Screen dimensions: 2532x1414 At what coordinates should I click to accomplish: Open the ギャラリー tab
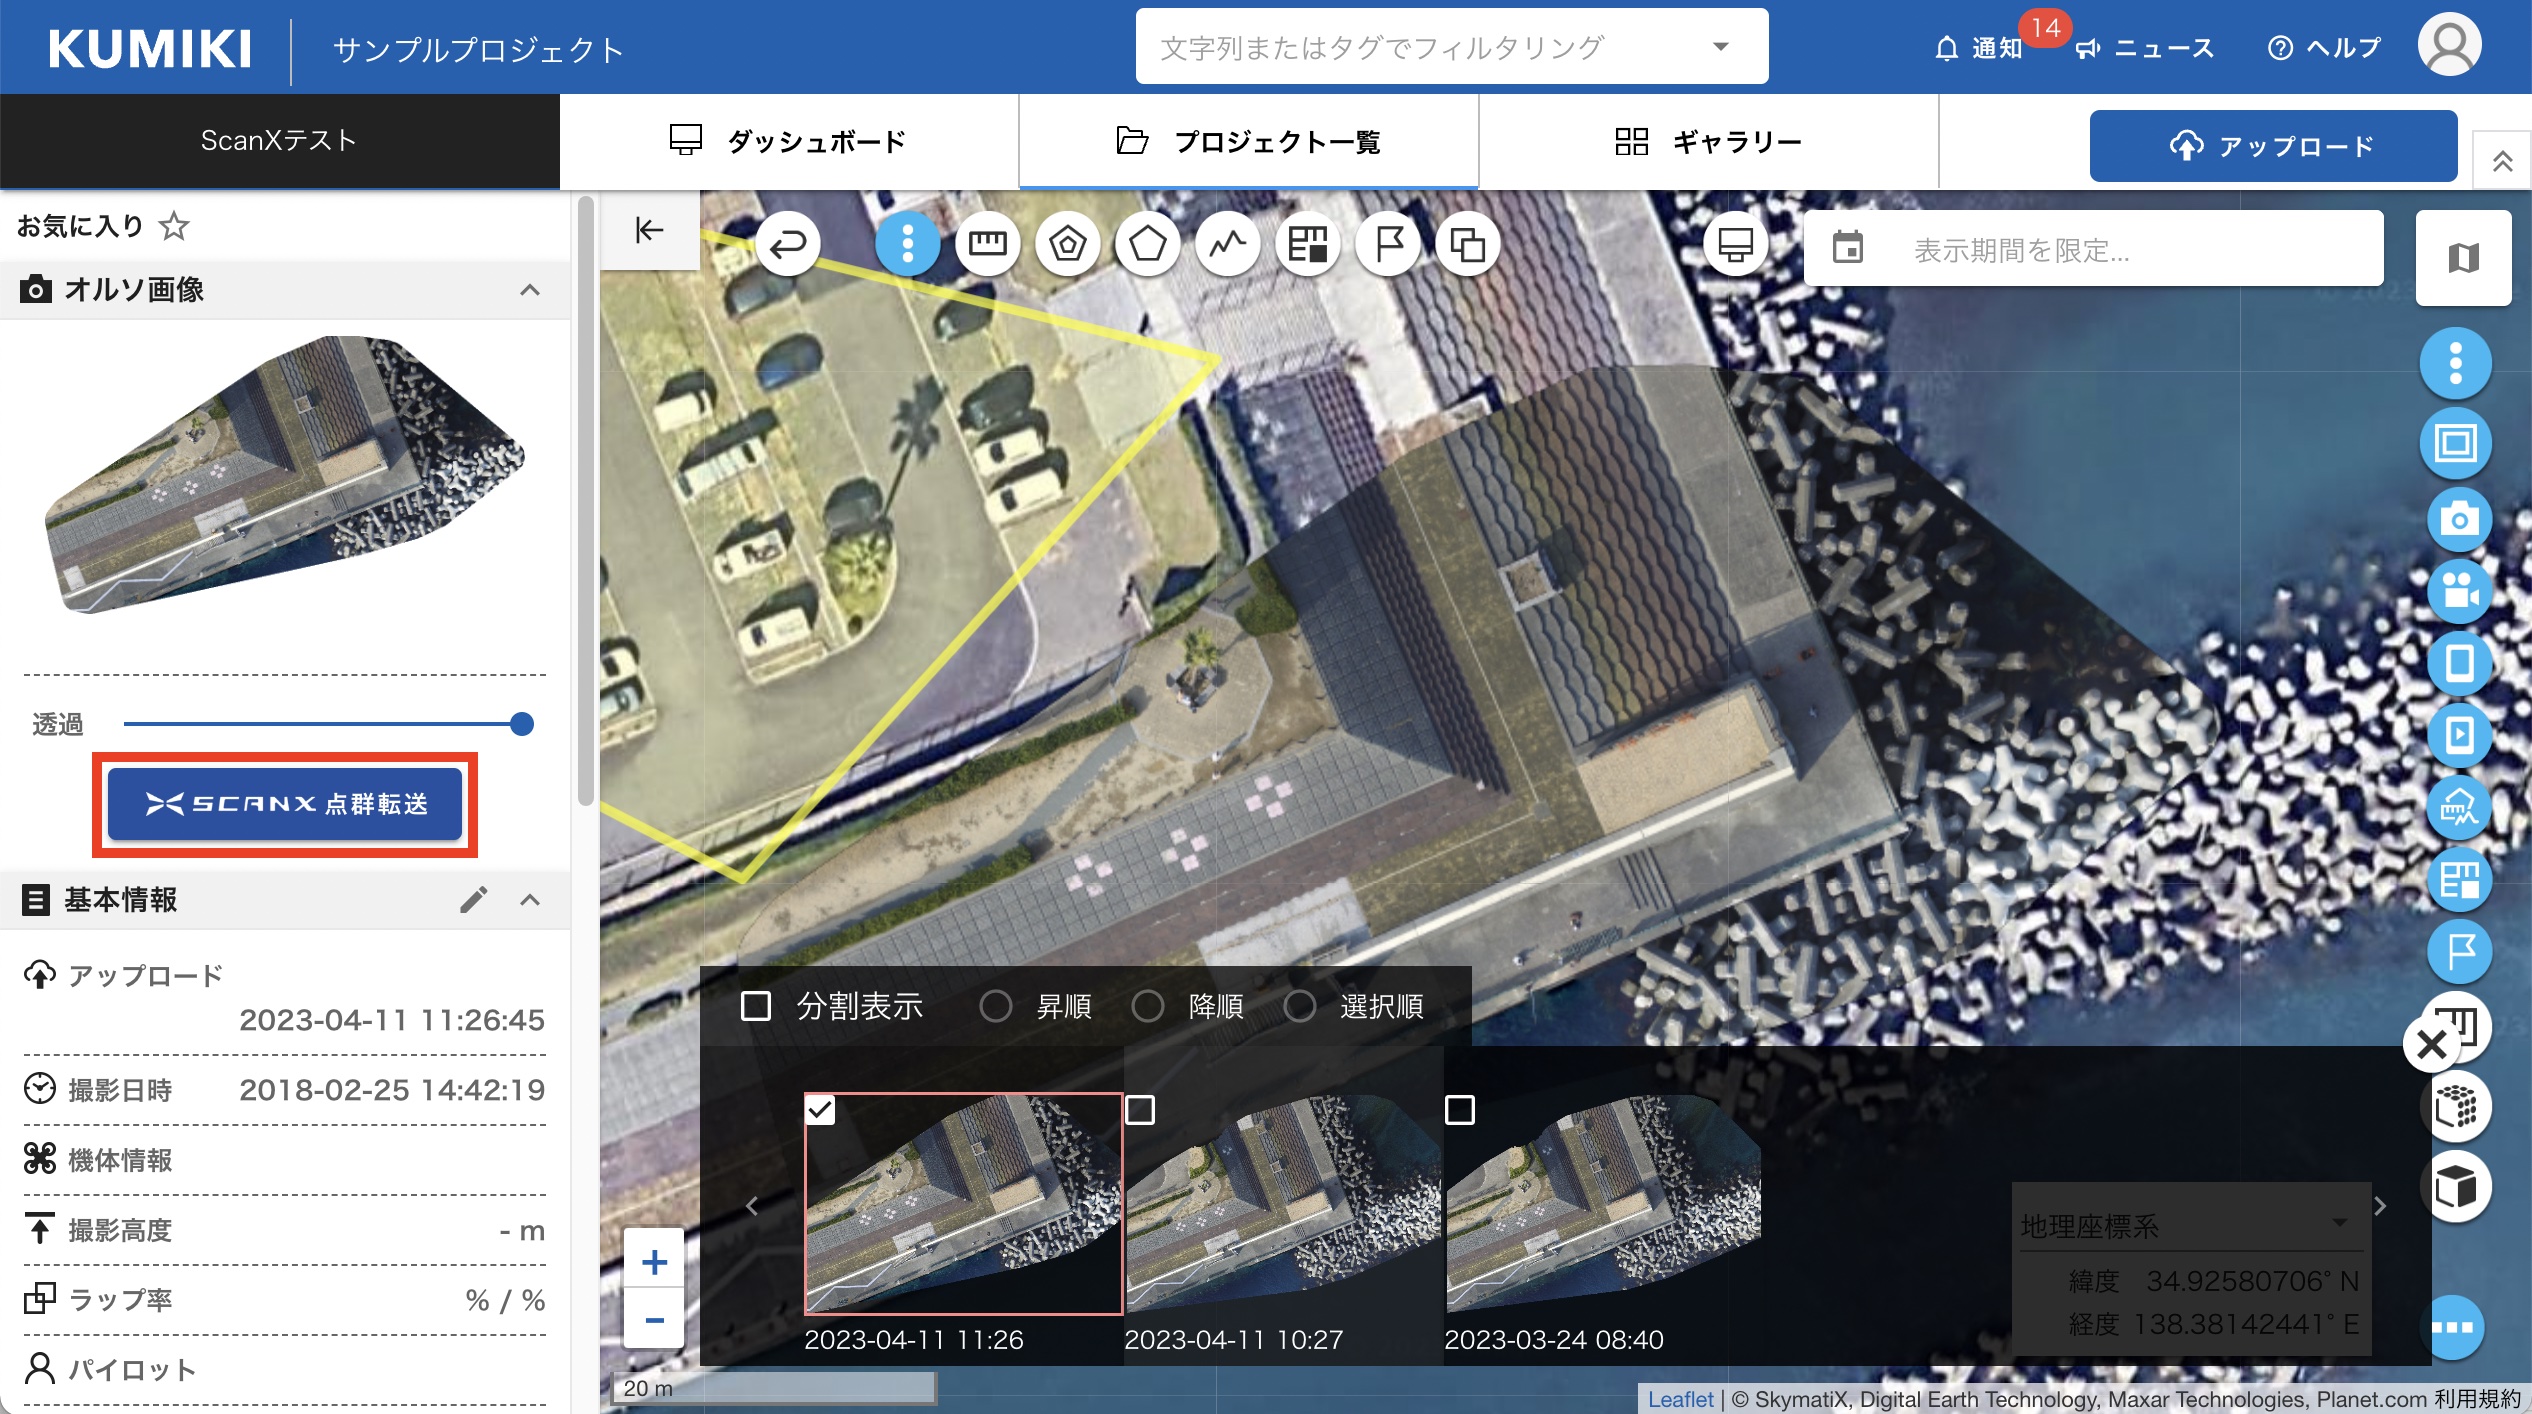(1708, 141)
